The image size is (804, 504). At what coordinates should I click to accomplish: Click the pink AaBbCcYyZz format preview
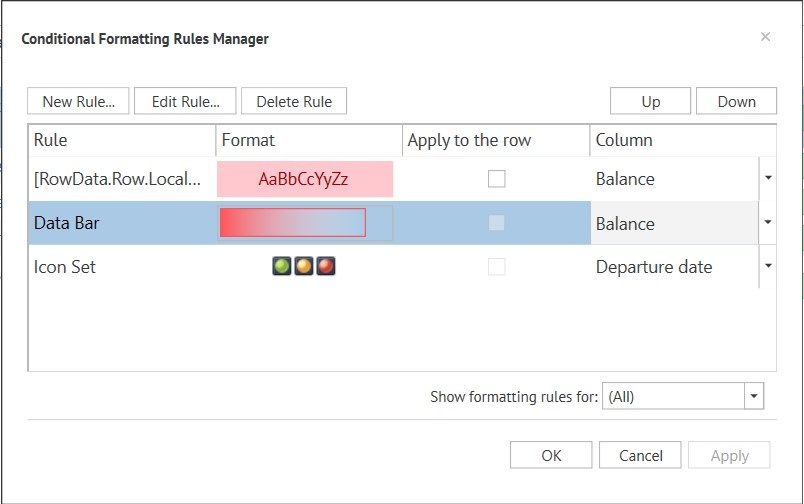tap(304, 179)
